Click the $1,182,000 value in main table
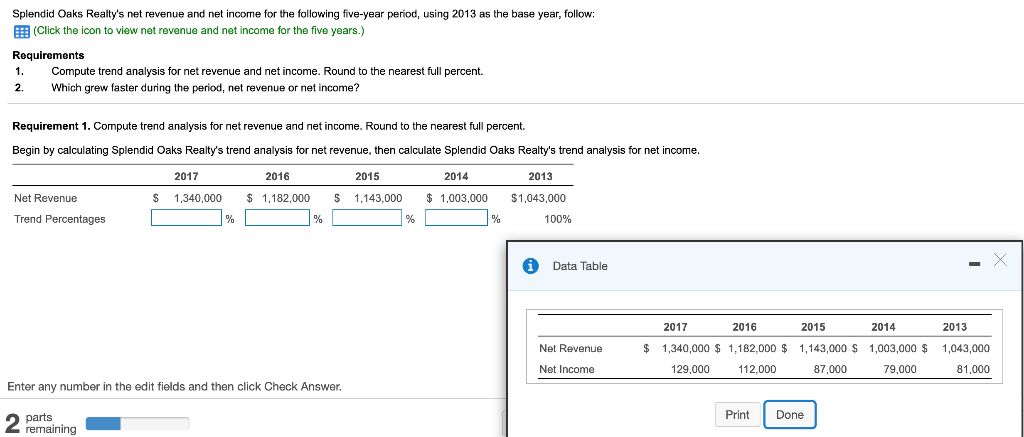Screen dimensions: 1024x437 279,198
